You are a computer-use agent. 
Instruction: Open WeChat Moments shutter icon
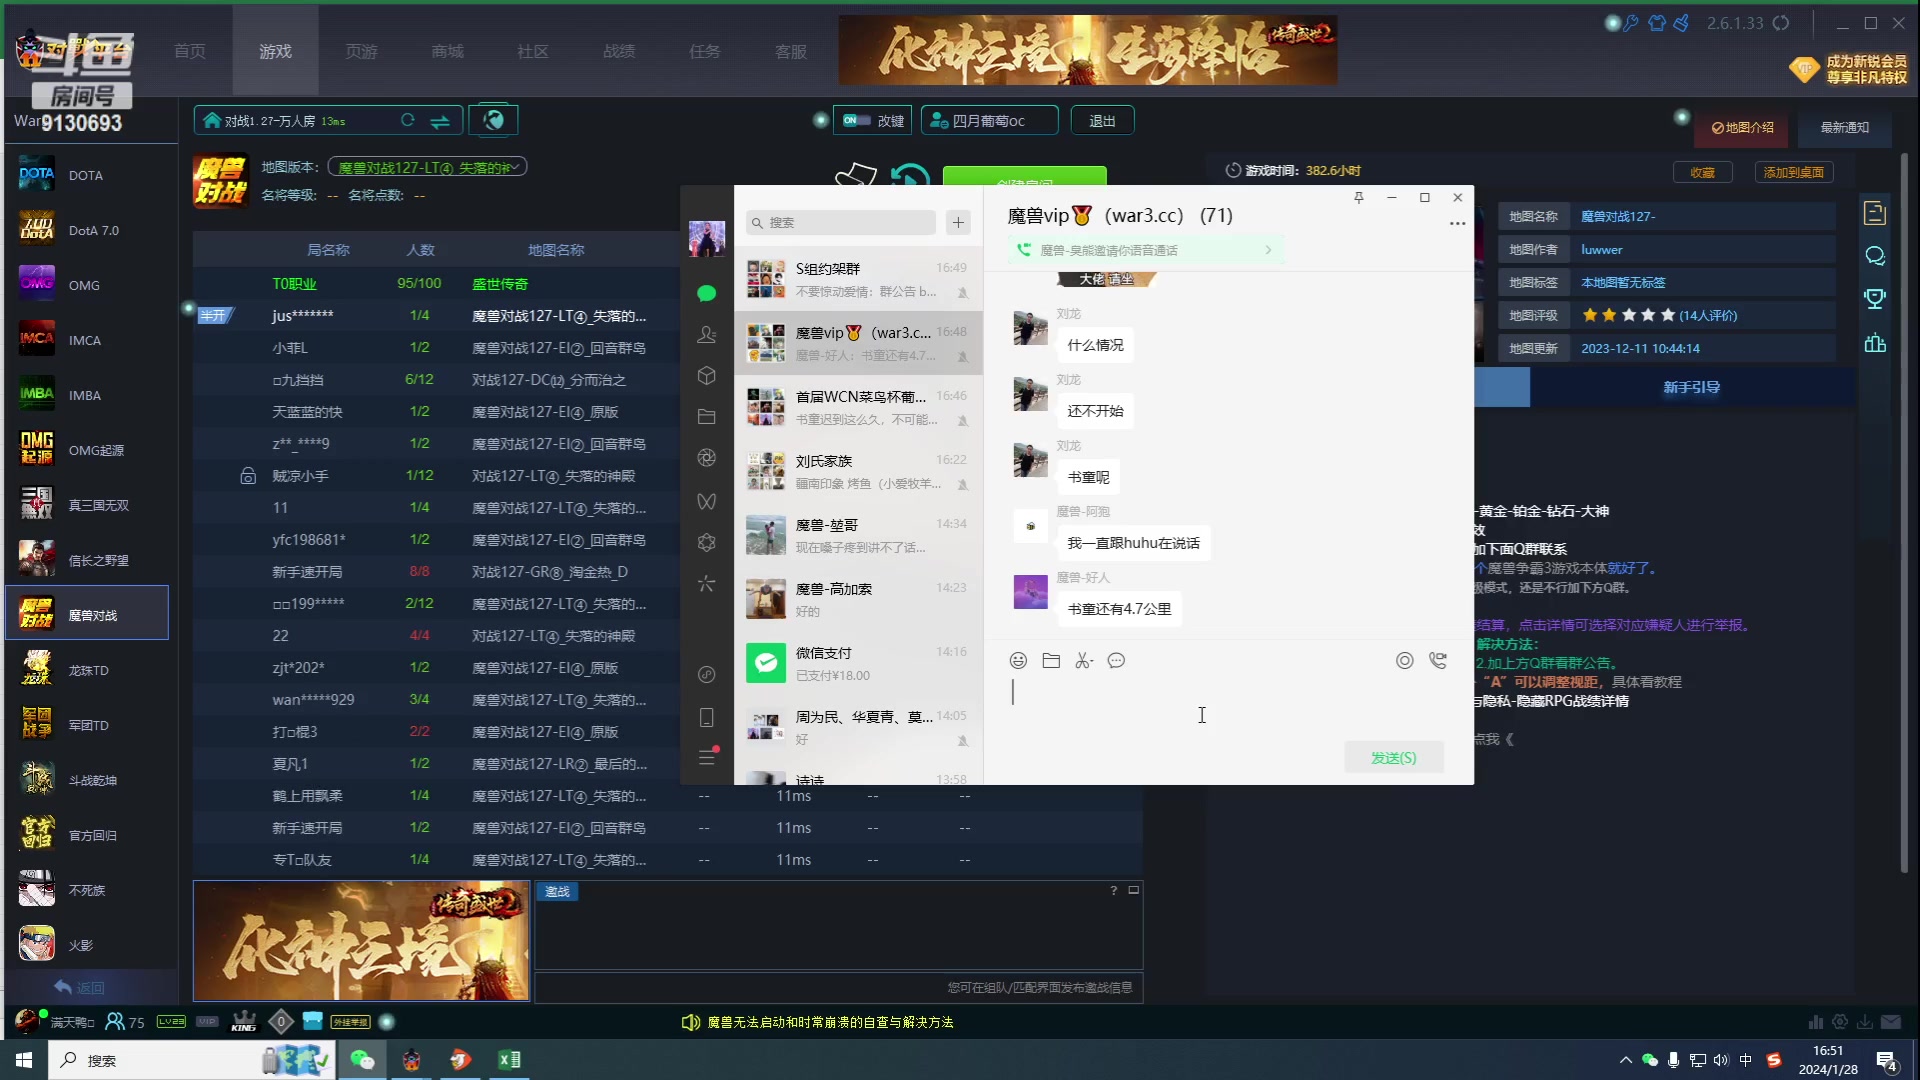(x=707, y=458)
